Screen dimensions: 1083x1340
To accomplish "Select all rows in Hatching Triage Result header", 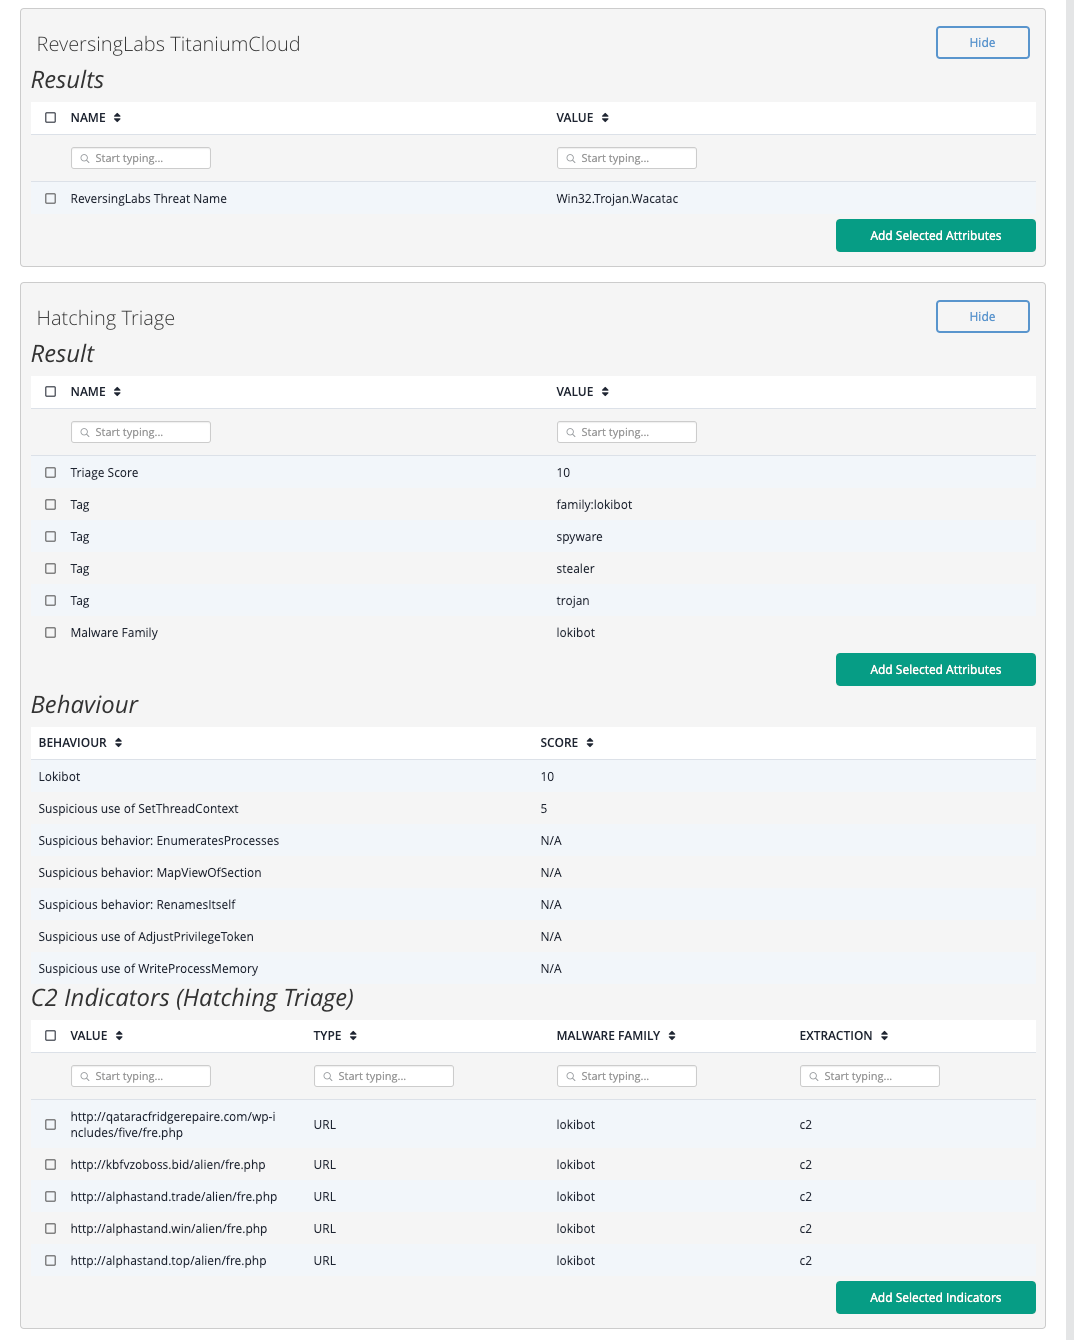I will pyautogui.click(x=51, y=392).
